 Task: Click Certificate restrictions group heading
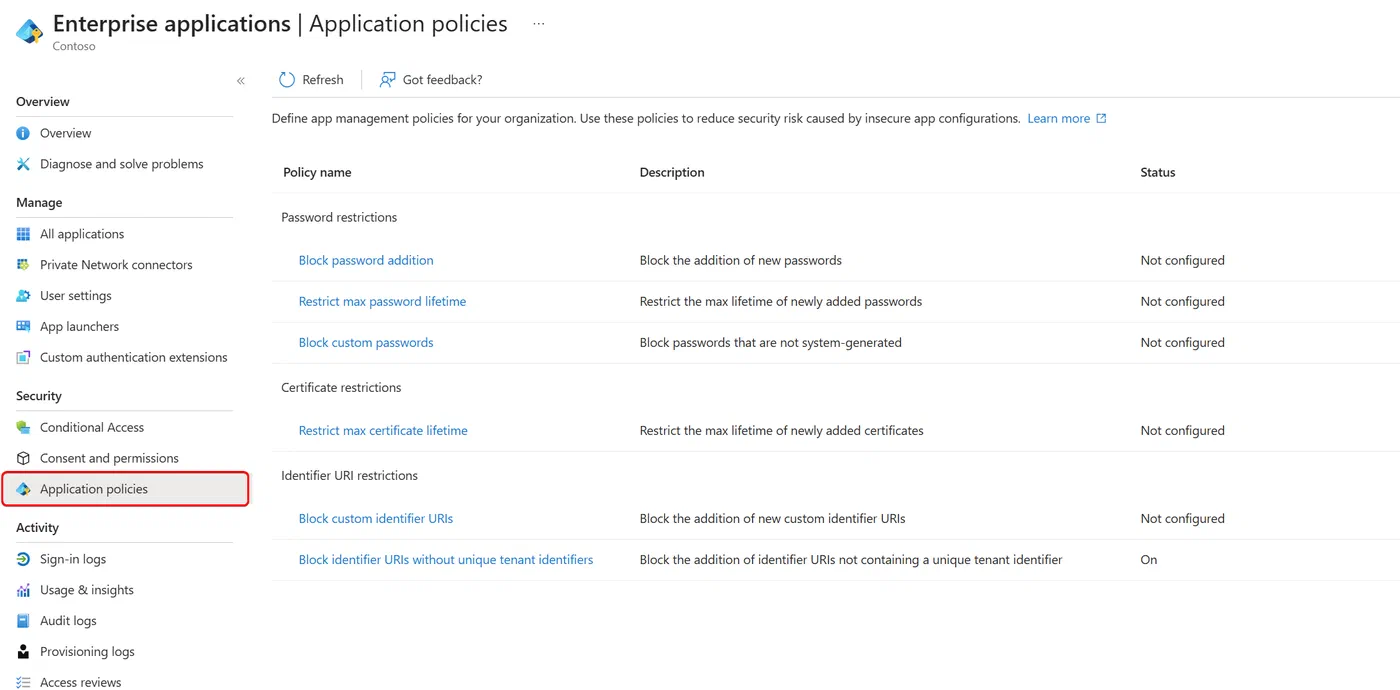[x=341, y=387]
